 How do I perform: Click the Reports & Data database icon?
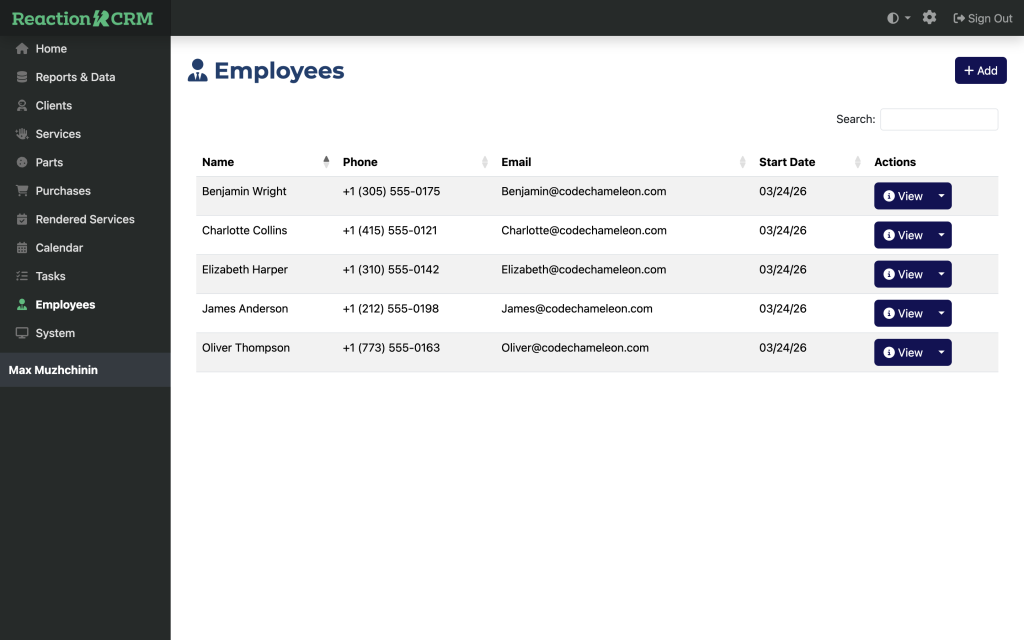22,77
